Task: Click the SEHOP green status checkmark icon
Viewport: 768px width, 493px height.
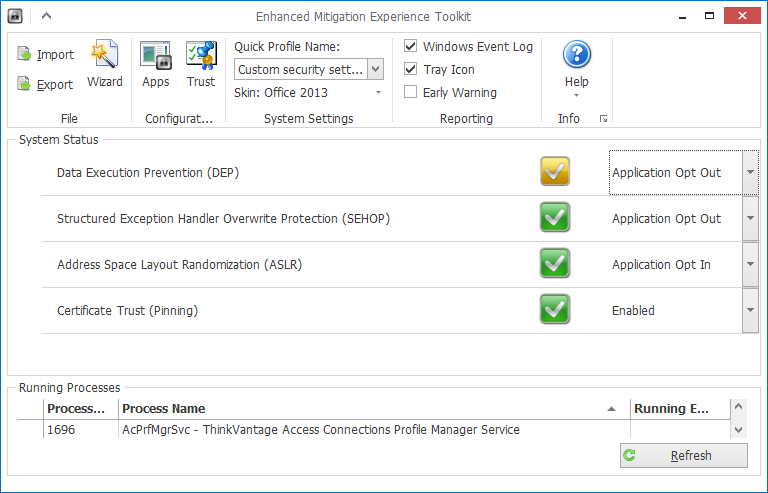Action: (554, 218)
